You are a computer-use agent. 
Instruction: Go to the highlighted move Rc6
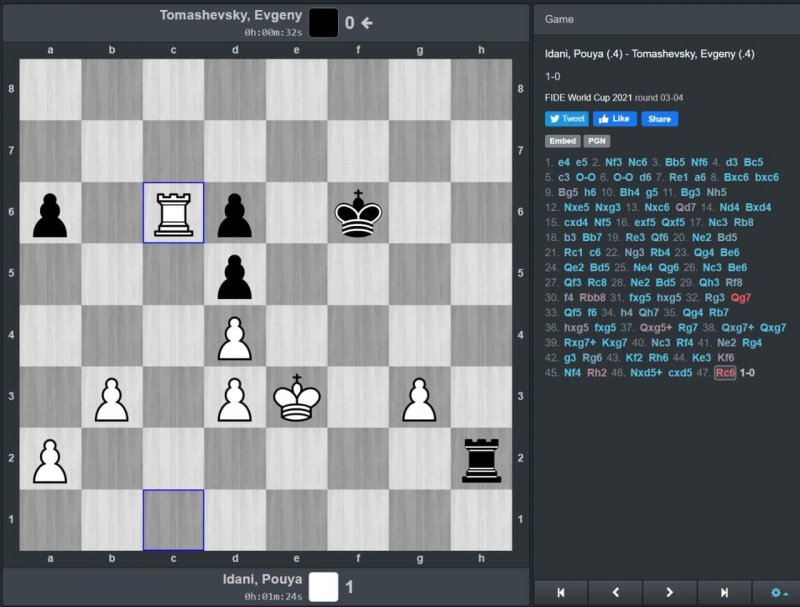point(725,372)
